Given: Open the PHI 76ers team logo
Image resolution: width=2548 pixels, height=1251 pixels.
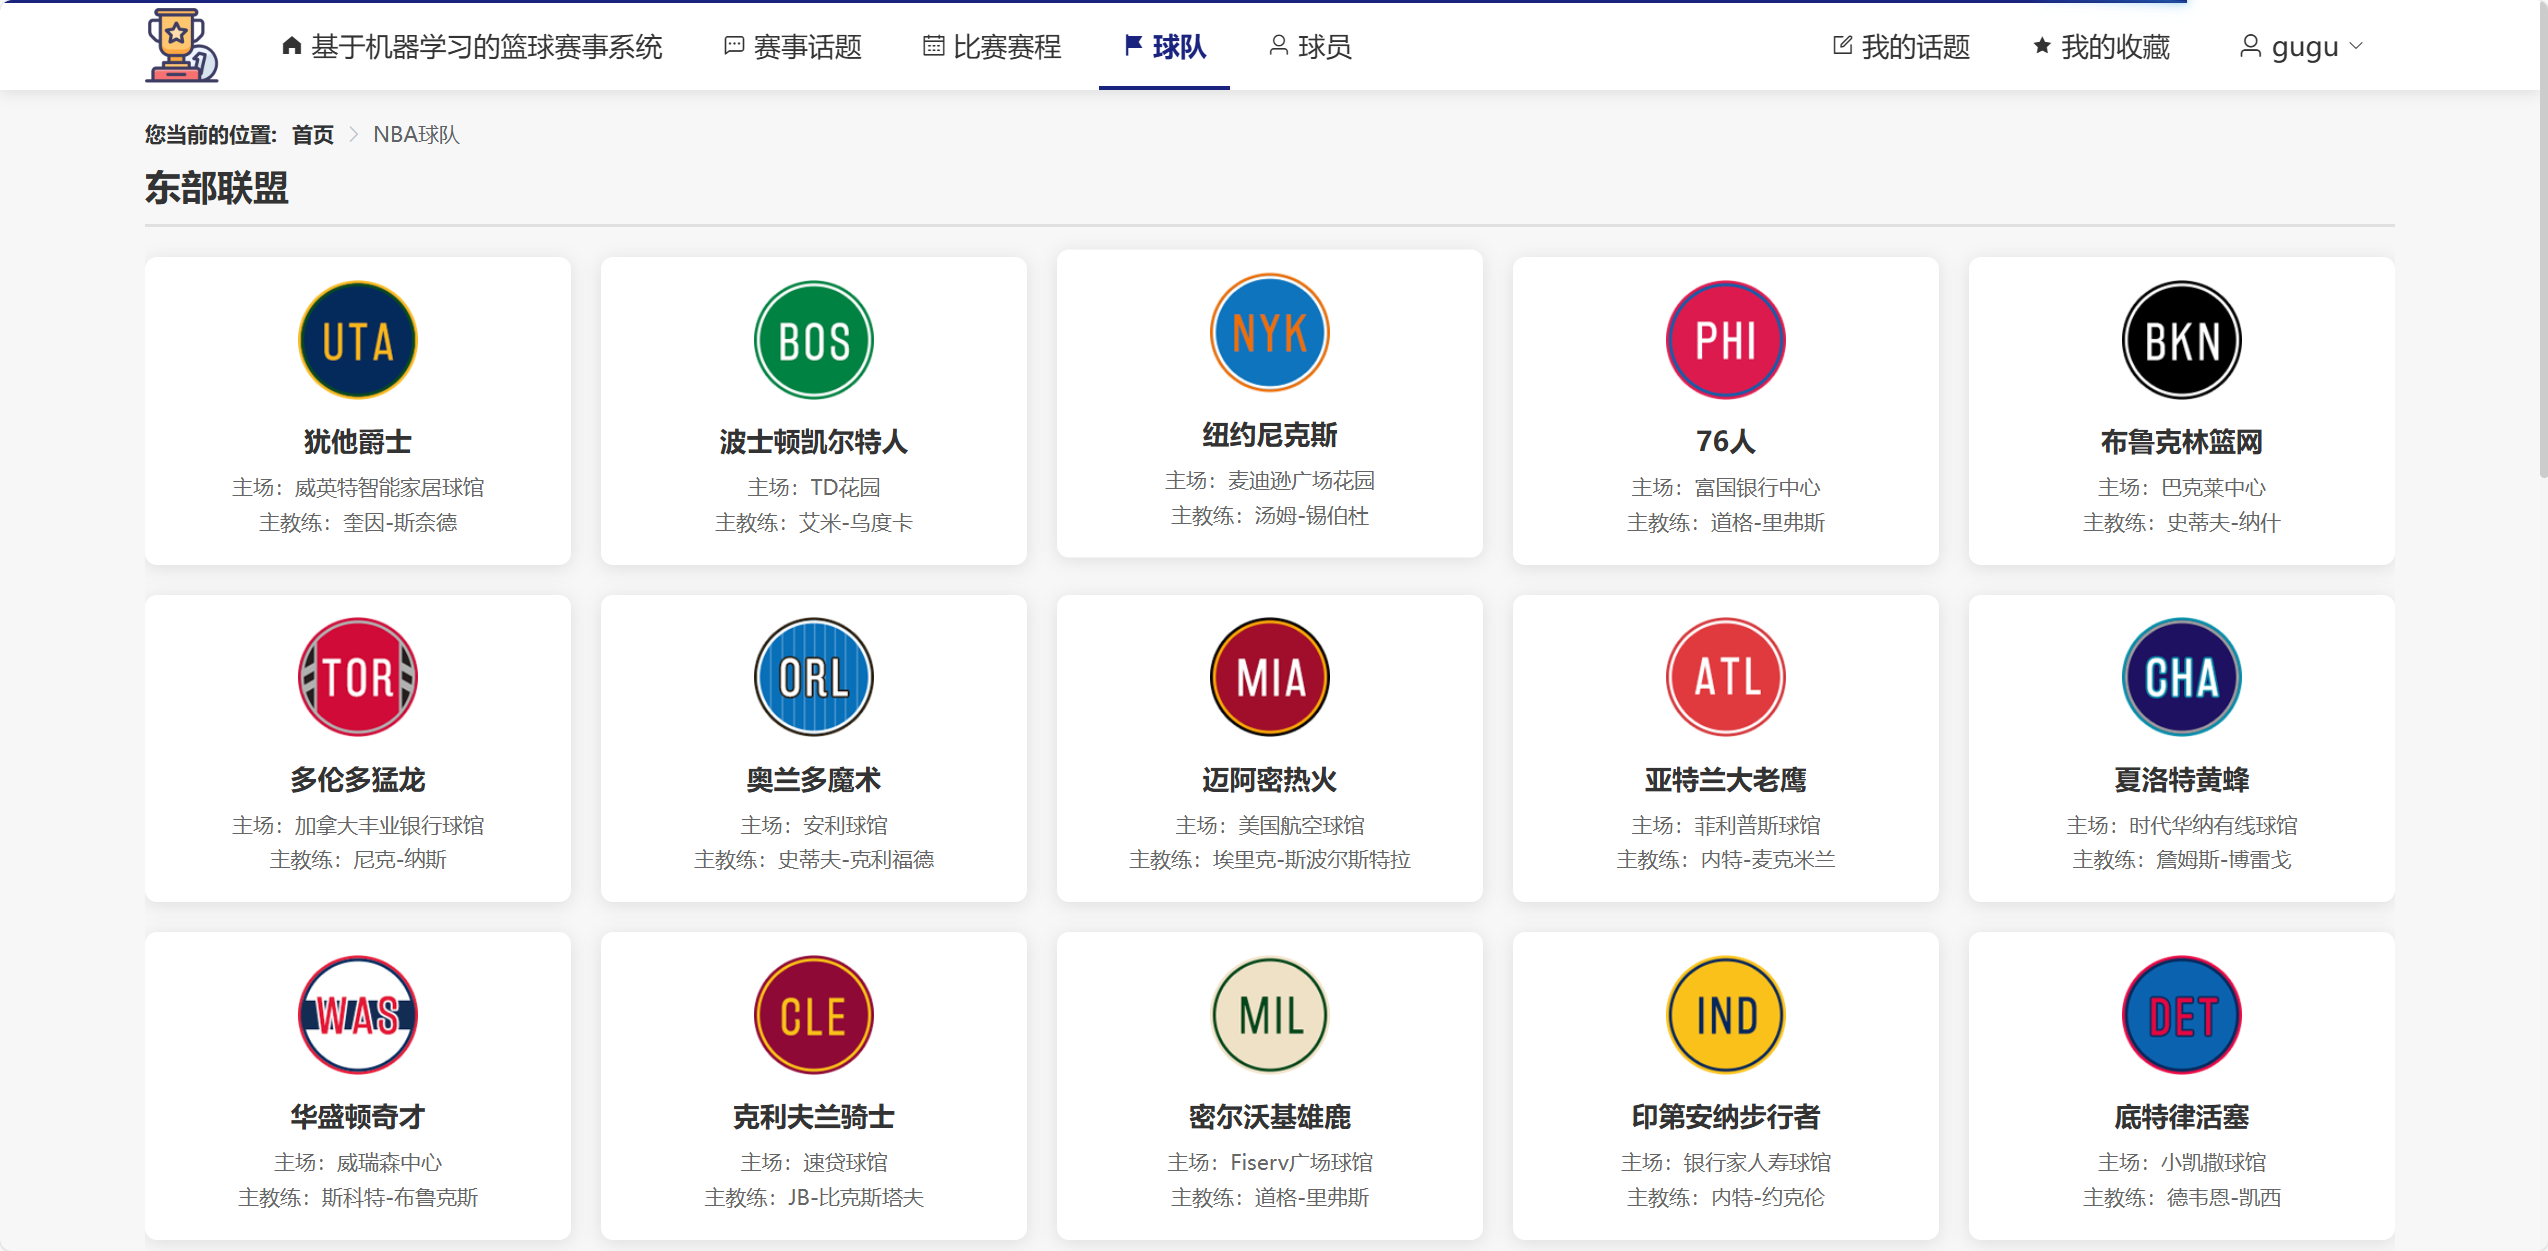Looking at the screenshot, I should pos(1726,340).
